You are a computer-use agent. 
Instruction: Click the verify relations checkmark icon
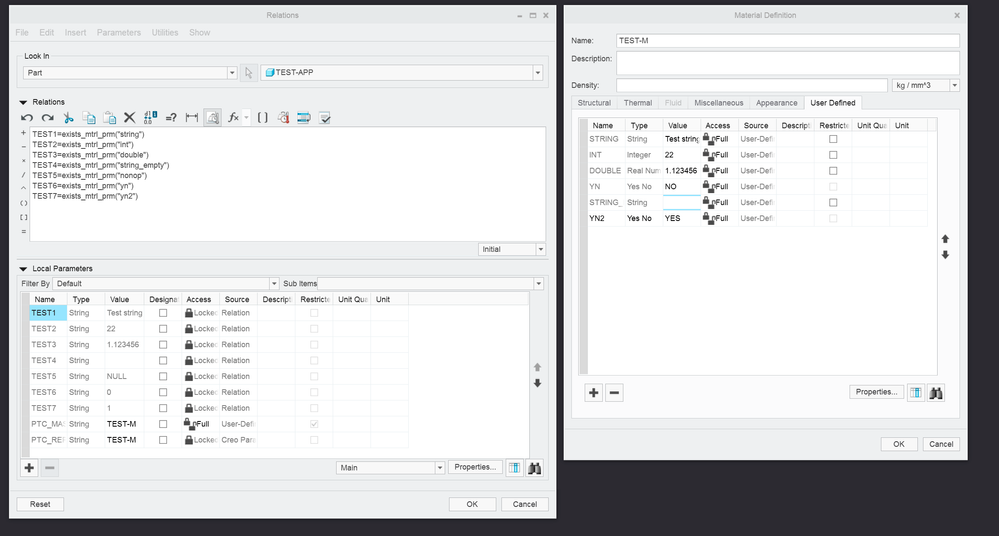click(x=324, y=118)
